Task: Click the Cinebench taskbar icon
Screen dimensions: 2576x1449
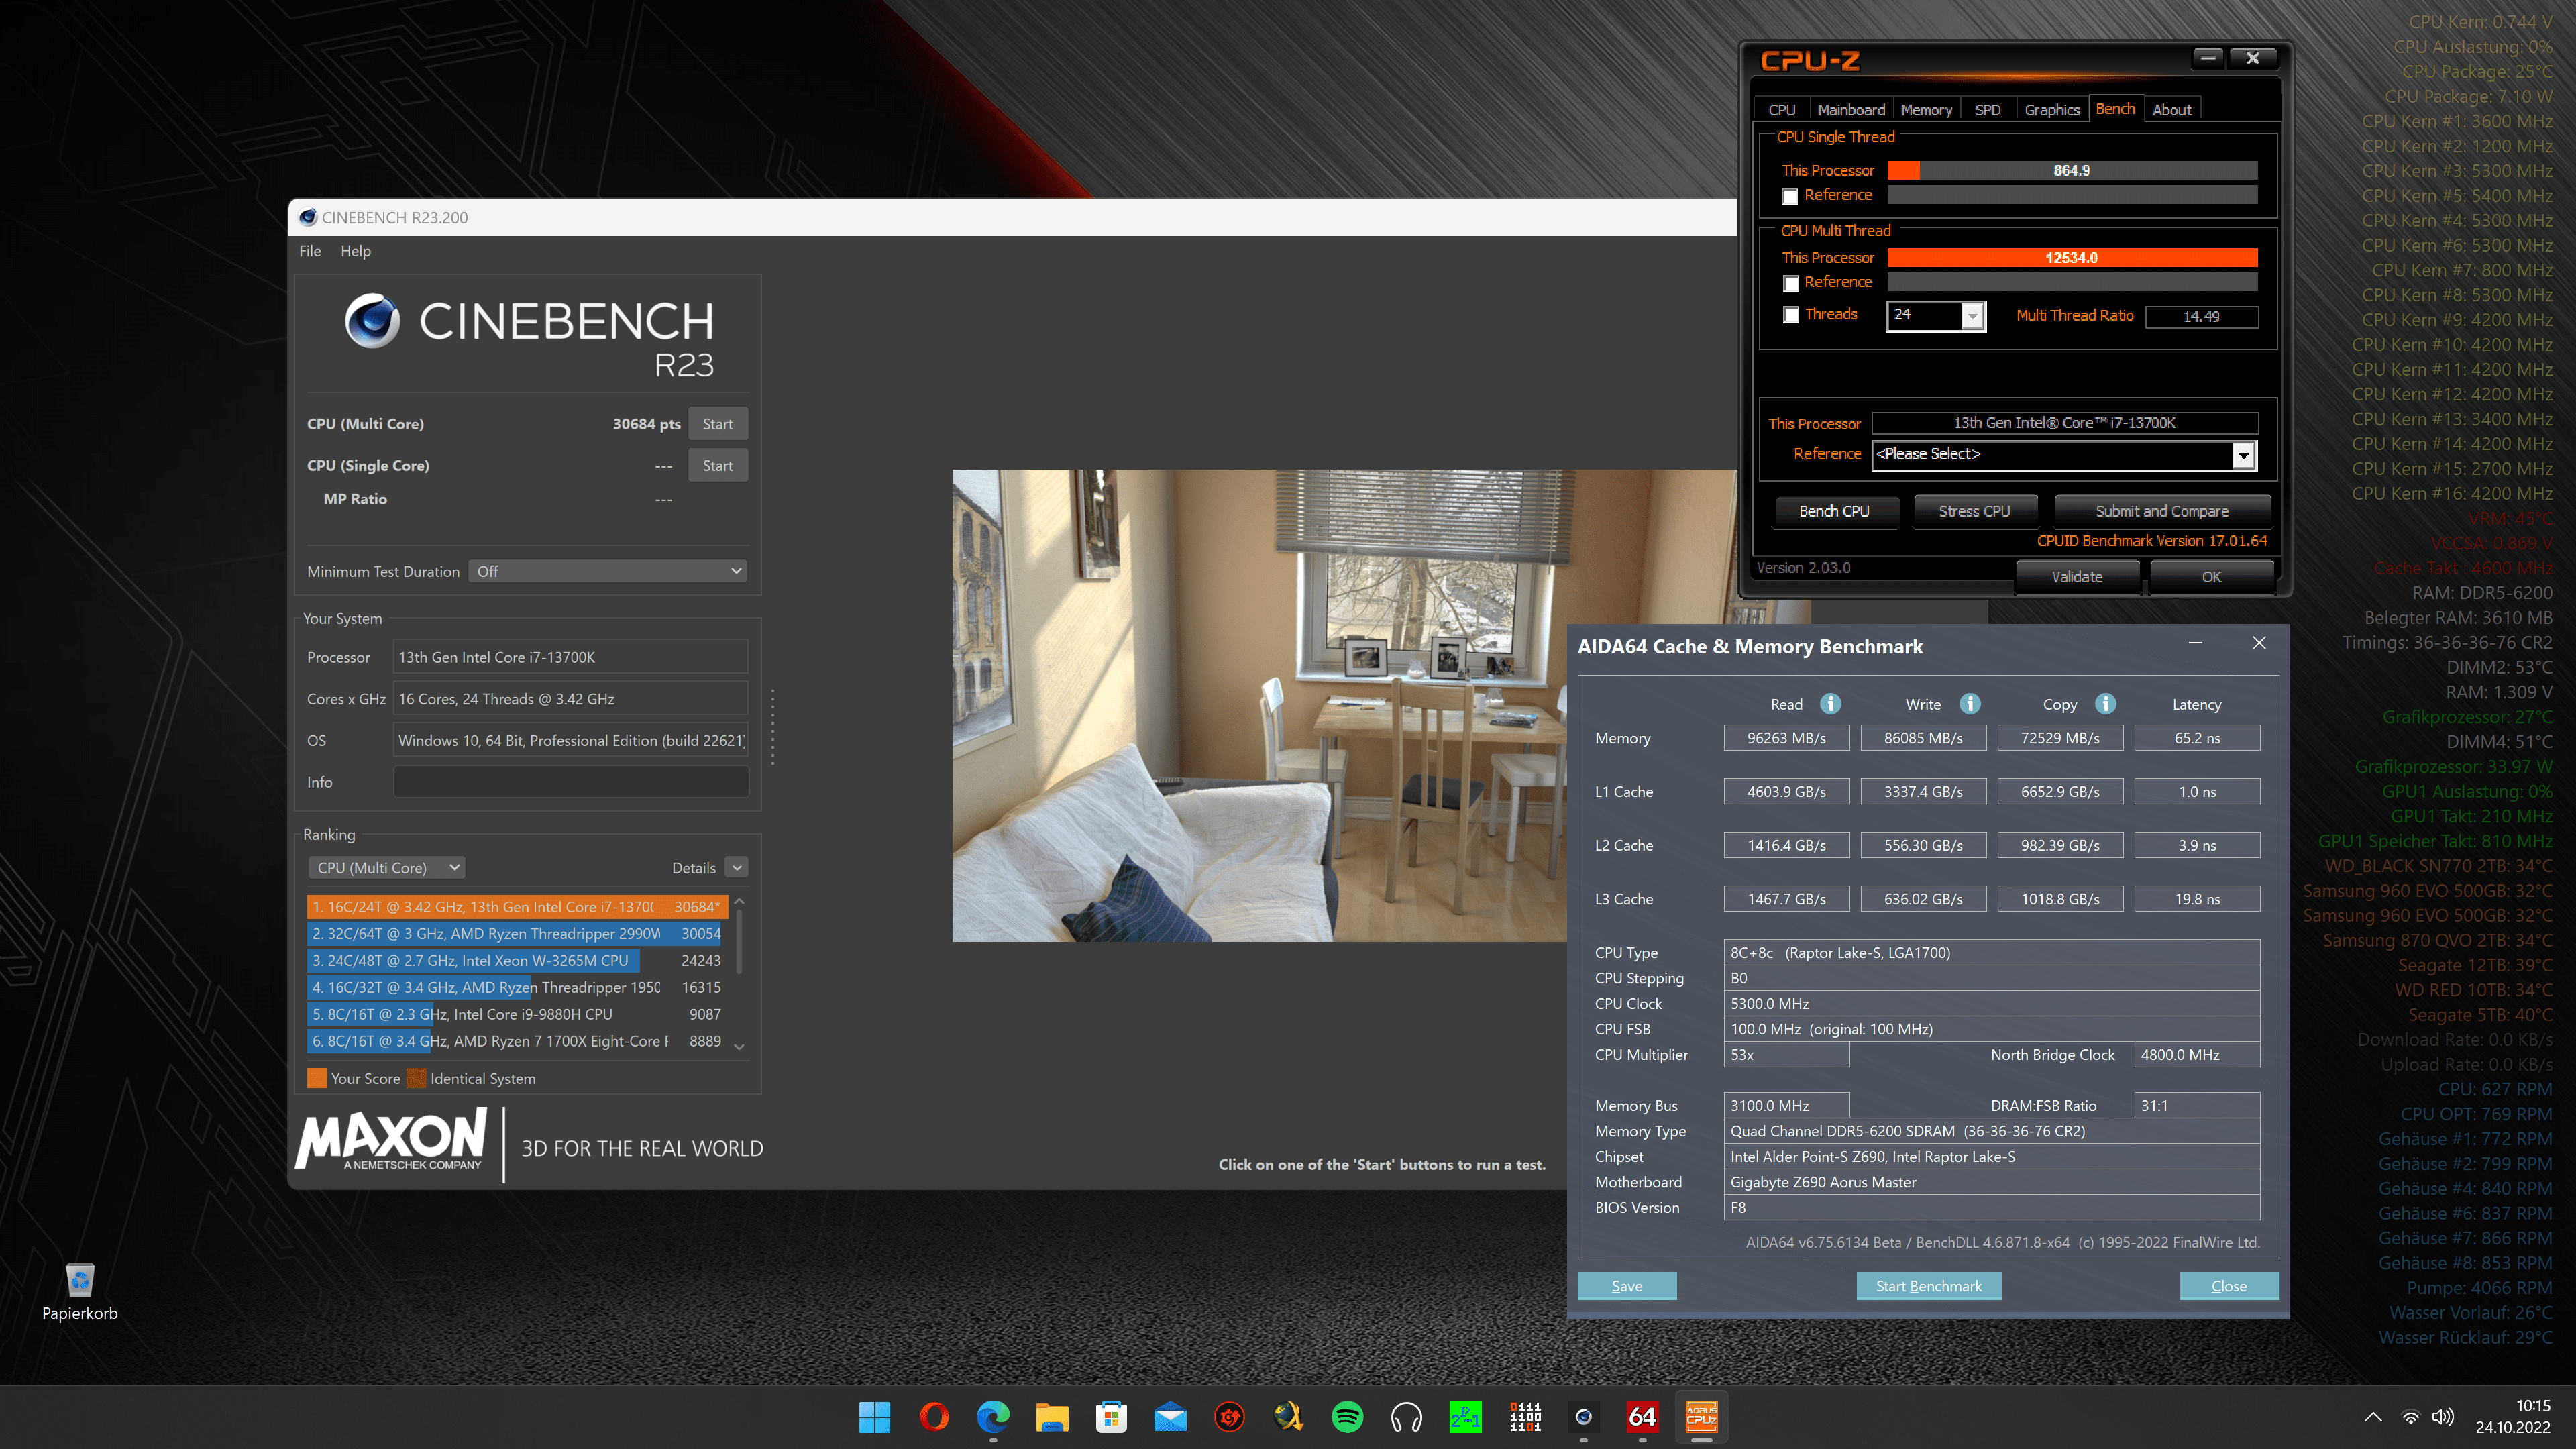Action: pos(1583,1417)
